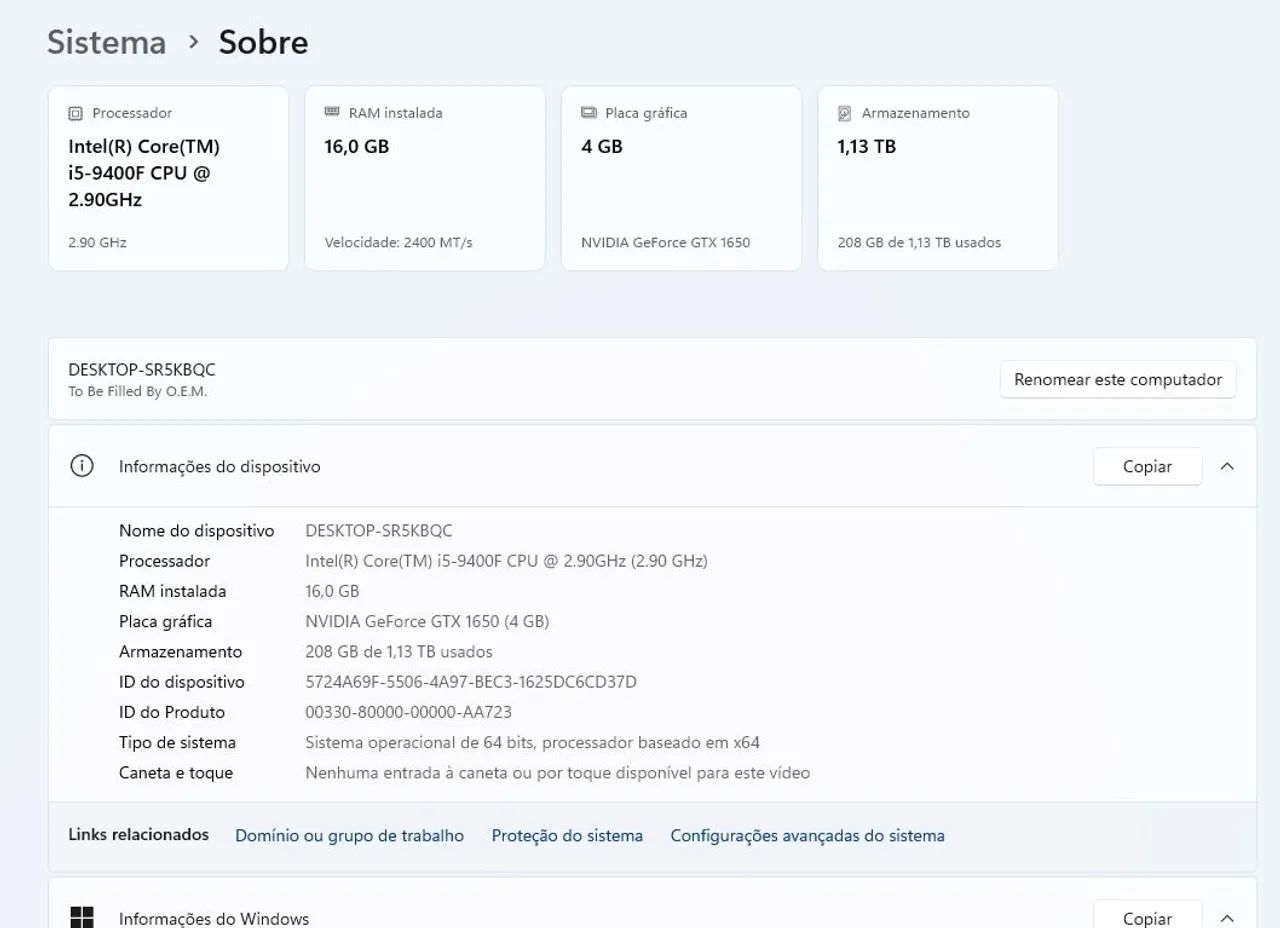Screen dimensions: 1280x928
Task: Collapse the Informações do dispositivo section
Action: [x=1227, y=466]
